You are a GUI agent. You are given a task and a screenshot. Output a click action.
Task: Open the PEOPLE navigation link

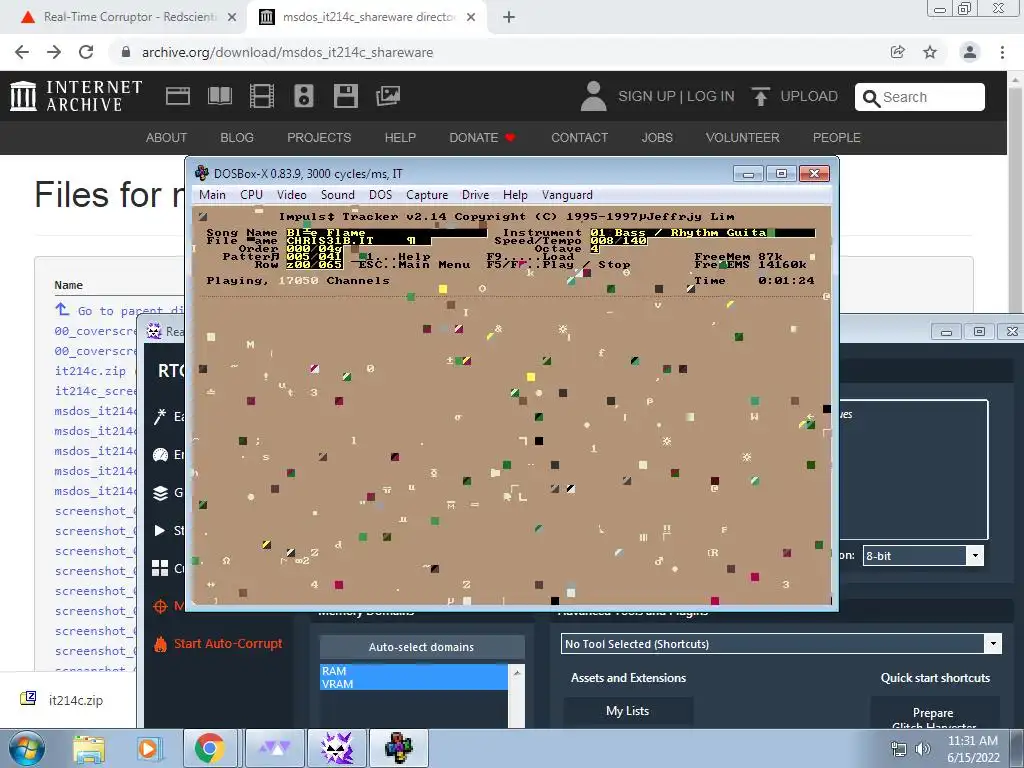[x=837, y=138]
